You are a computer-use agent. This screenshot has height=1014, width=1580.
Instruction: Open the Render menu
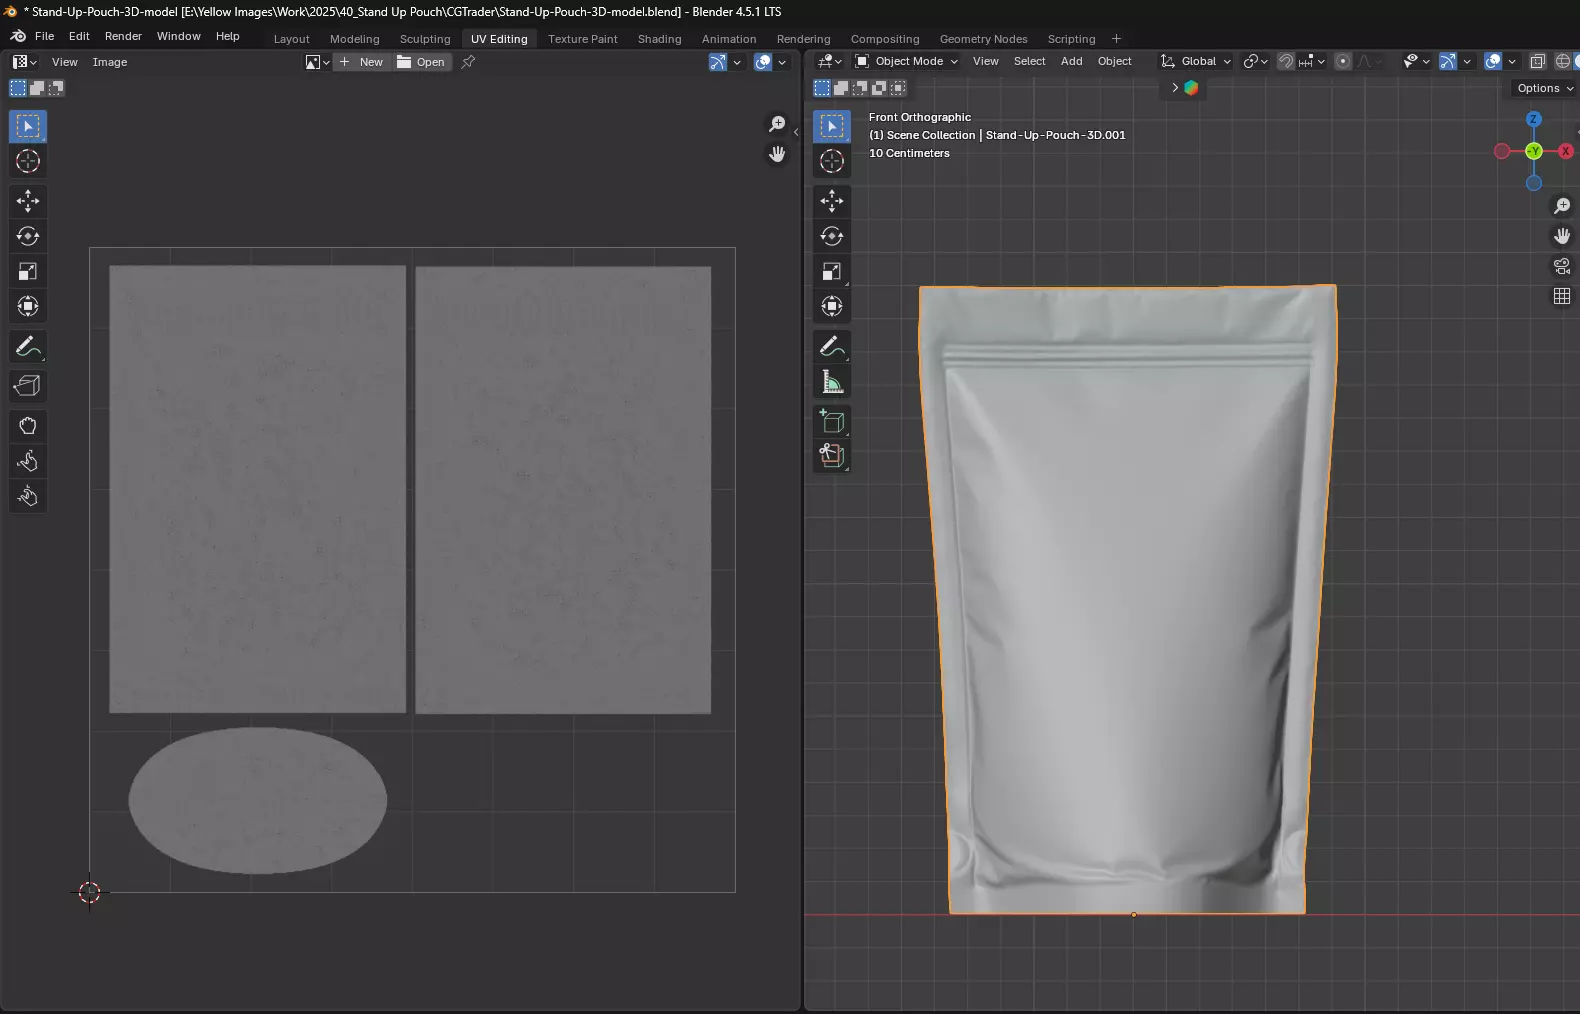click(x=123, y=36)
